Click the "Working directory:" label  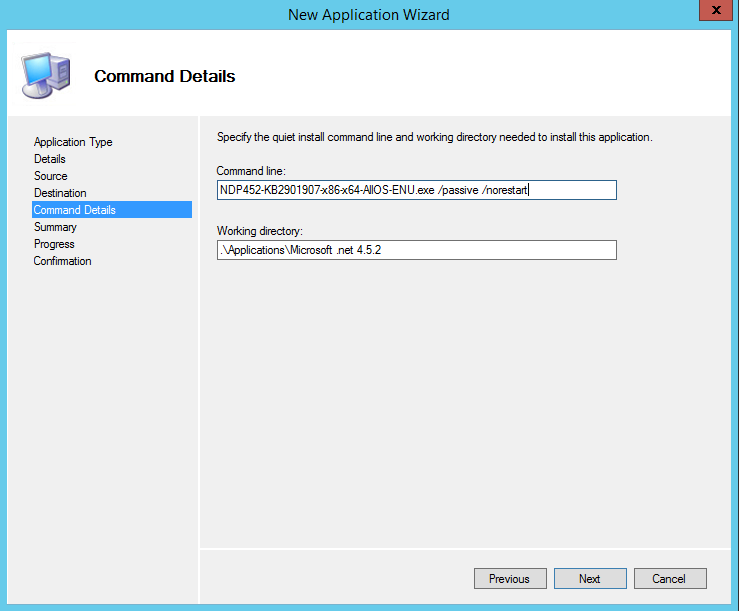[x=258, y=231]
